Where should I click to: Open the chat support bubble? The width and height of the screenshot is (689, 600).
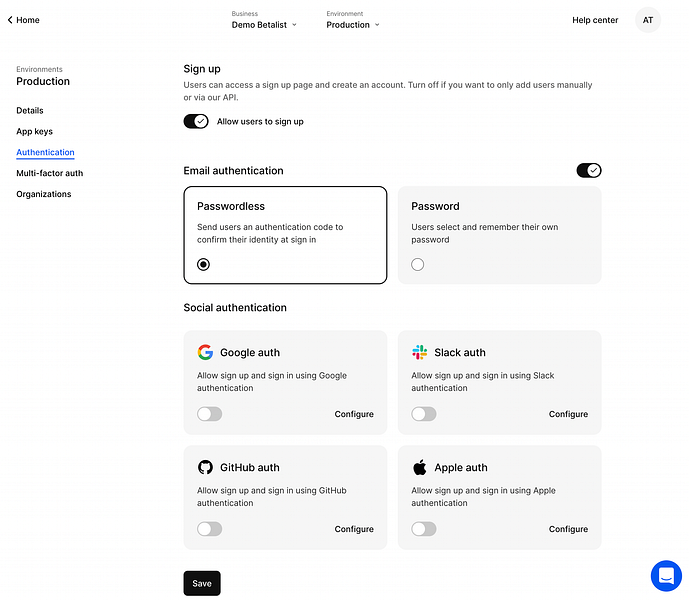[666, 575]
